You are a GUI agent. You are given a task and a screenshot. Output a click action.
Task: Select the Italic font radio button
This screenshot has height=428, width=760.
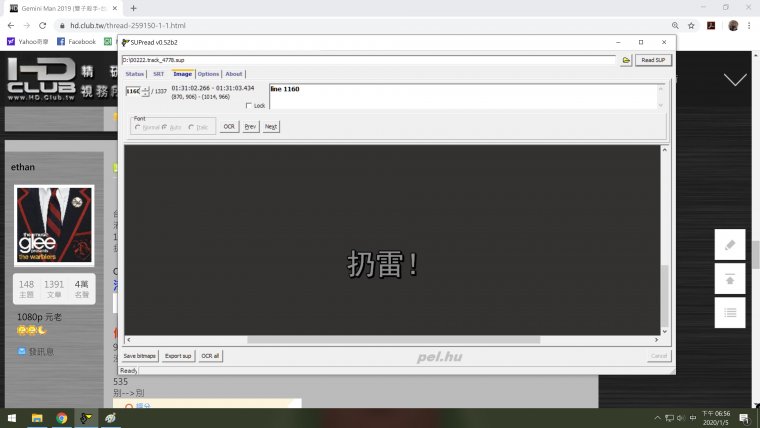click(x=191, y=127)
